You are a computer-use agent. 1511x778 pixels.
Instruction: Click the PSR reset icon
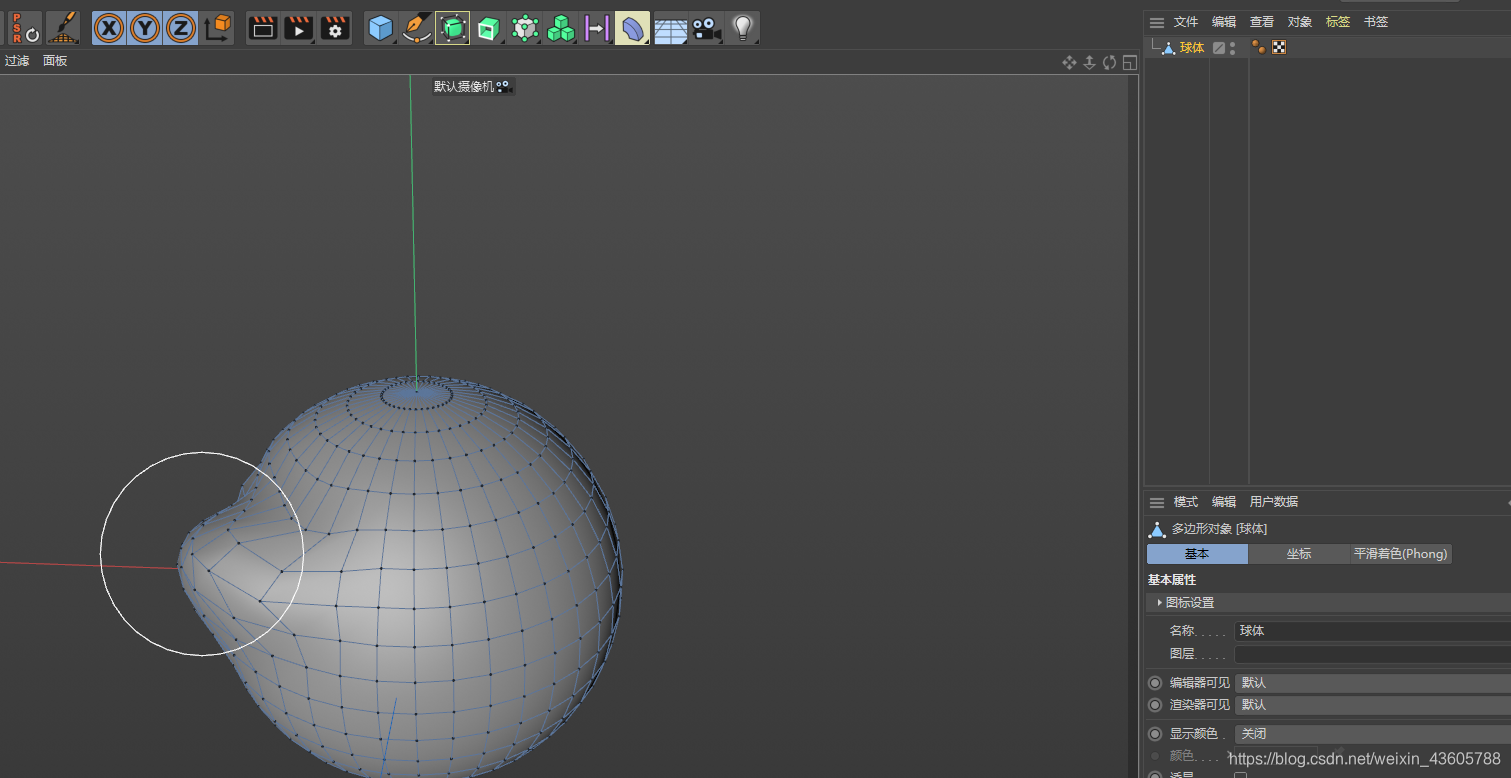25,28
